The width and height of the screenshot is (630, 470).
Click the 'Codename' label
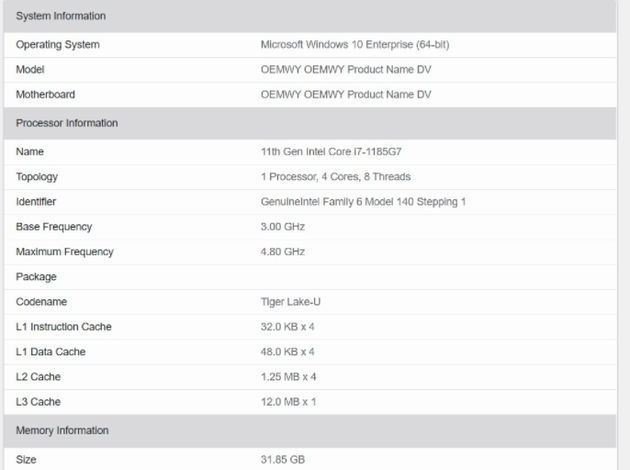41,302
